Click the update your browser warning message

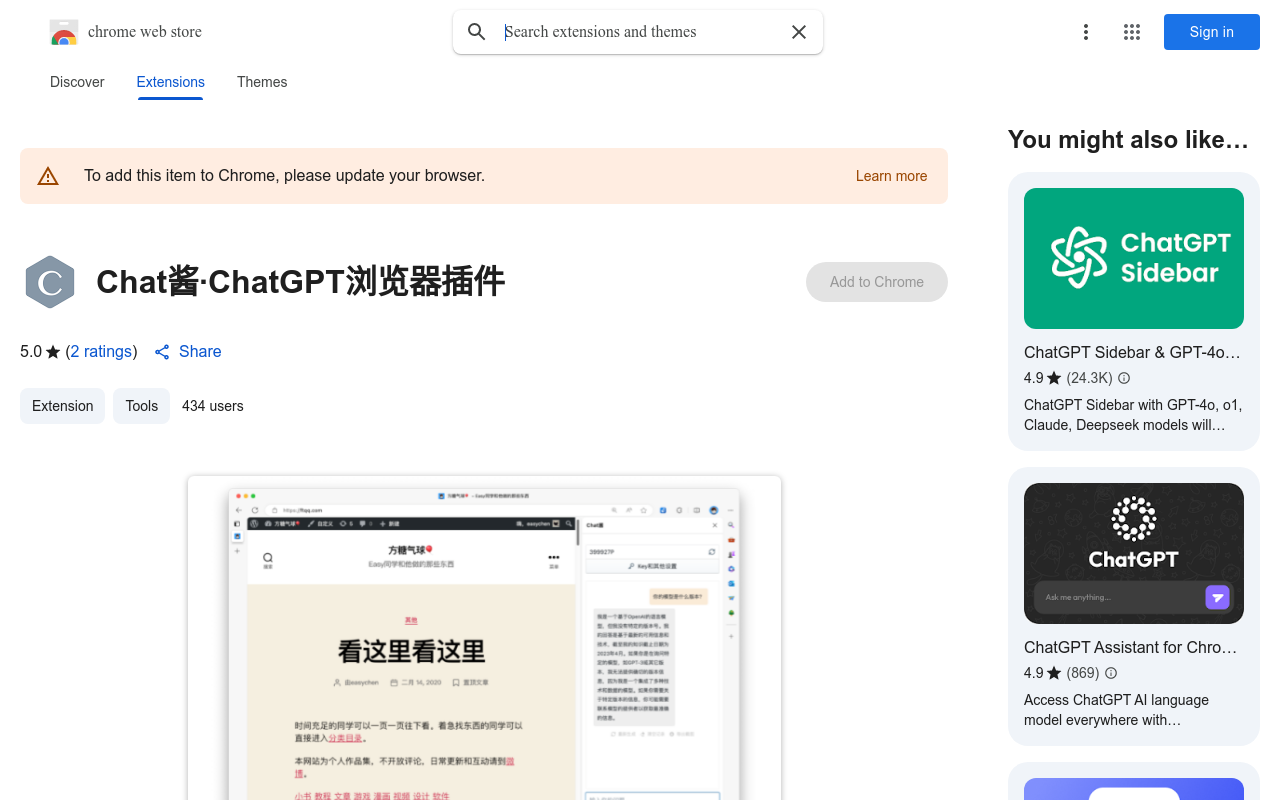point(284,176)
